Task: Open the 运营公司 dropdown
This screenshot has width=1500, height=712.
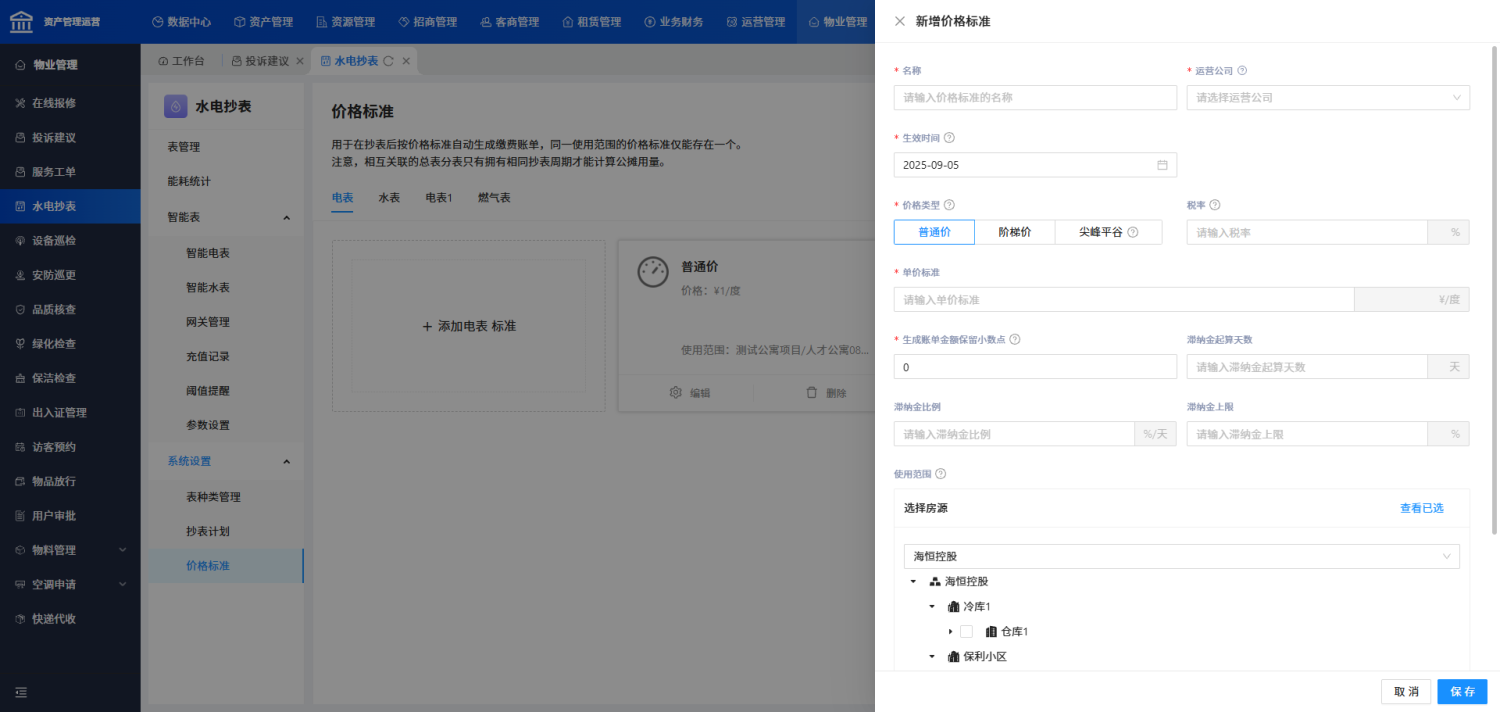Action: coord(1328,98)
